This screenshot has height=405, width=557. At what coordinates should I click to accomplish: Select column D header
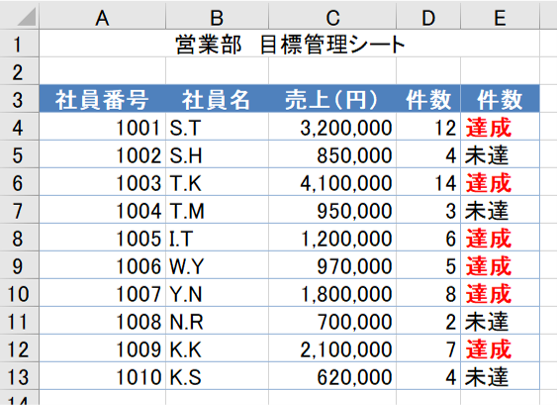coord(428,17)
